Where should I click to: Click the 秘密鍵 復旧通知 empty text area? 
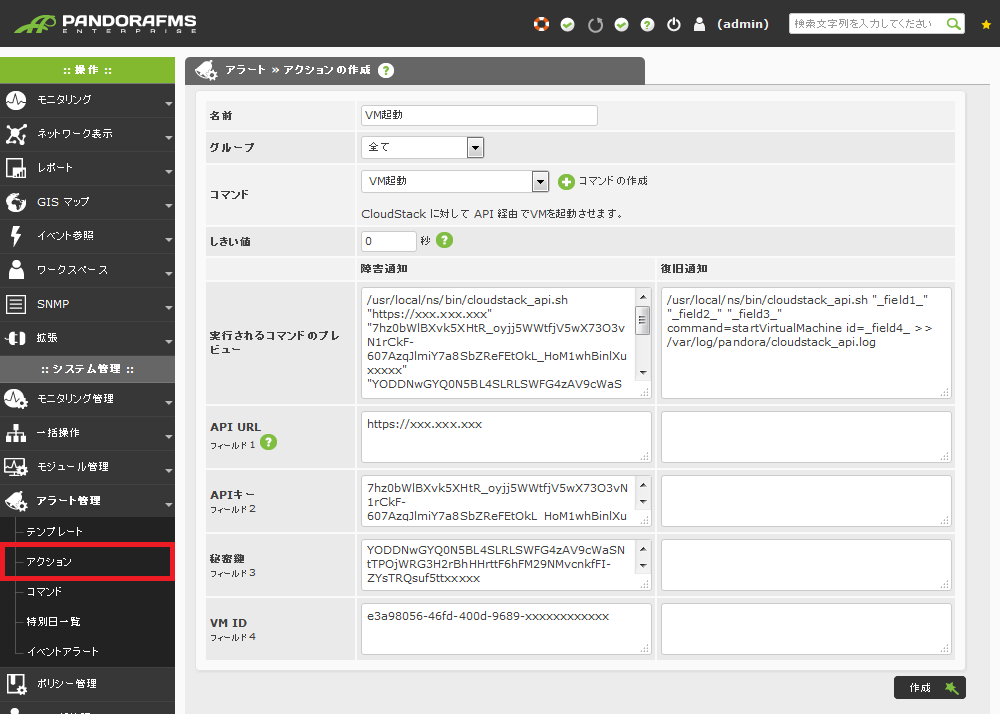[806, 565]
